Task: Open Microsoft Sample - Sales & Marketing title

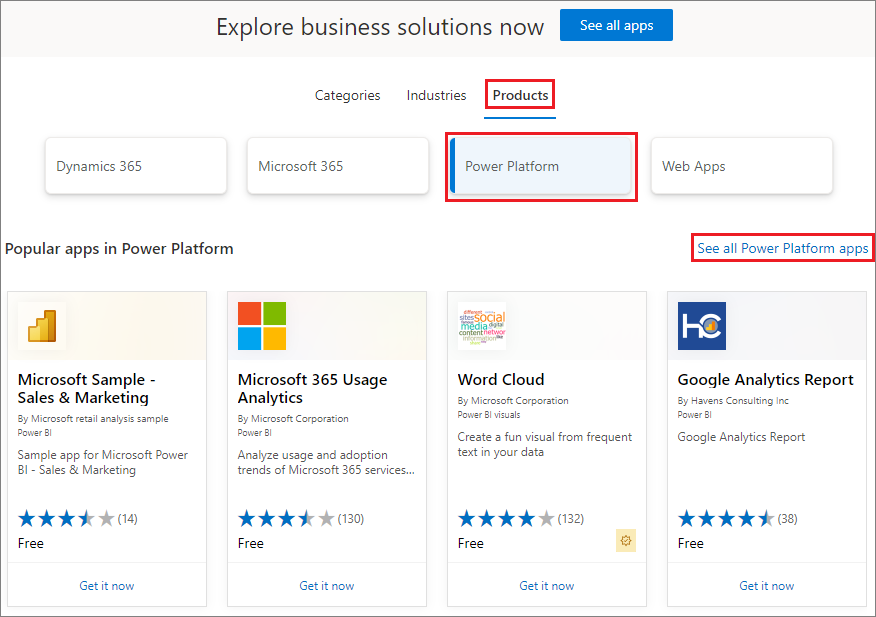Action: [x=87, y=388]
